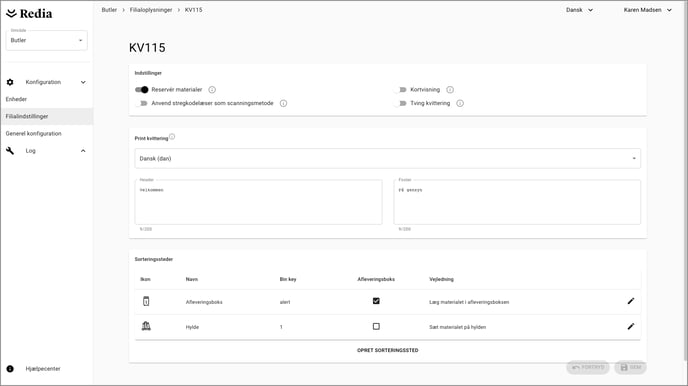
Task: Click into the Header text field
Action: pos(258,202)
